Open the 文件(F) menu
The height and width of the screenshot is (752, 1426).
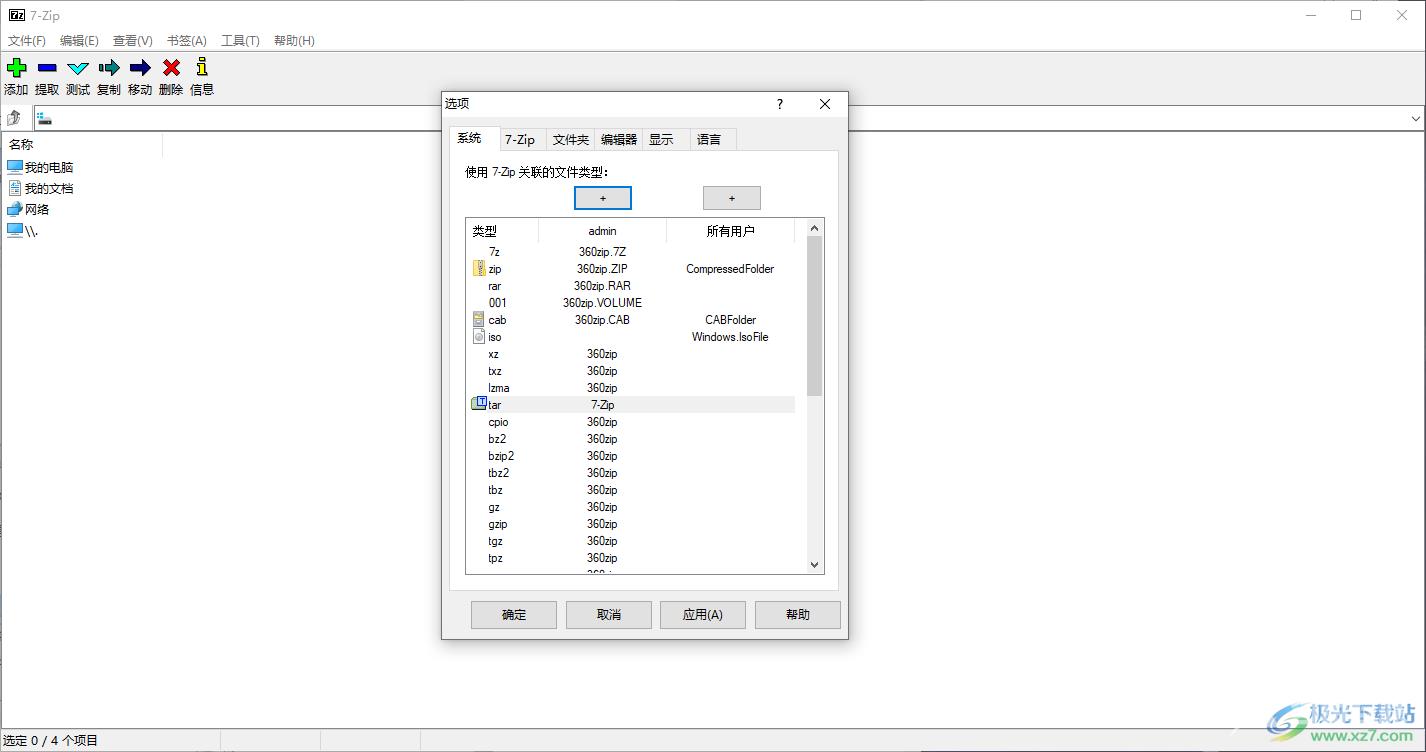(x=27, y=41)
